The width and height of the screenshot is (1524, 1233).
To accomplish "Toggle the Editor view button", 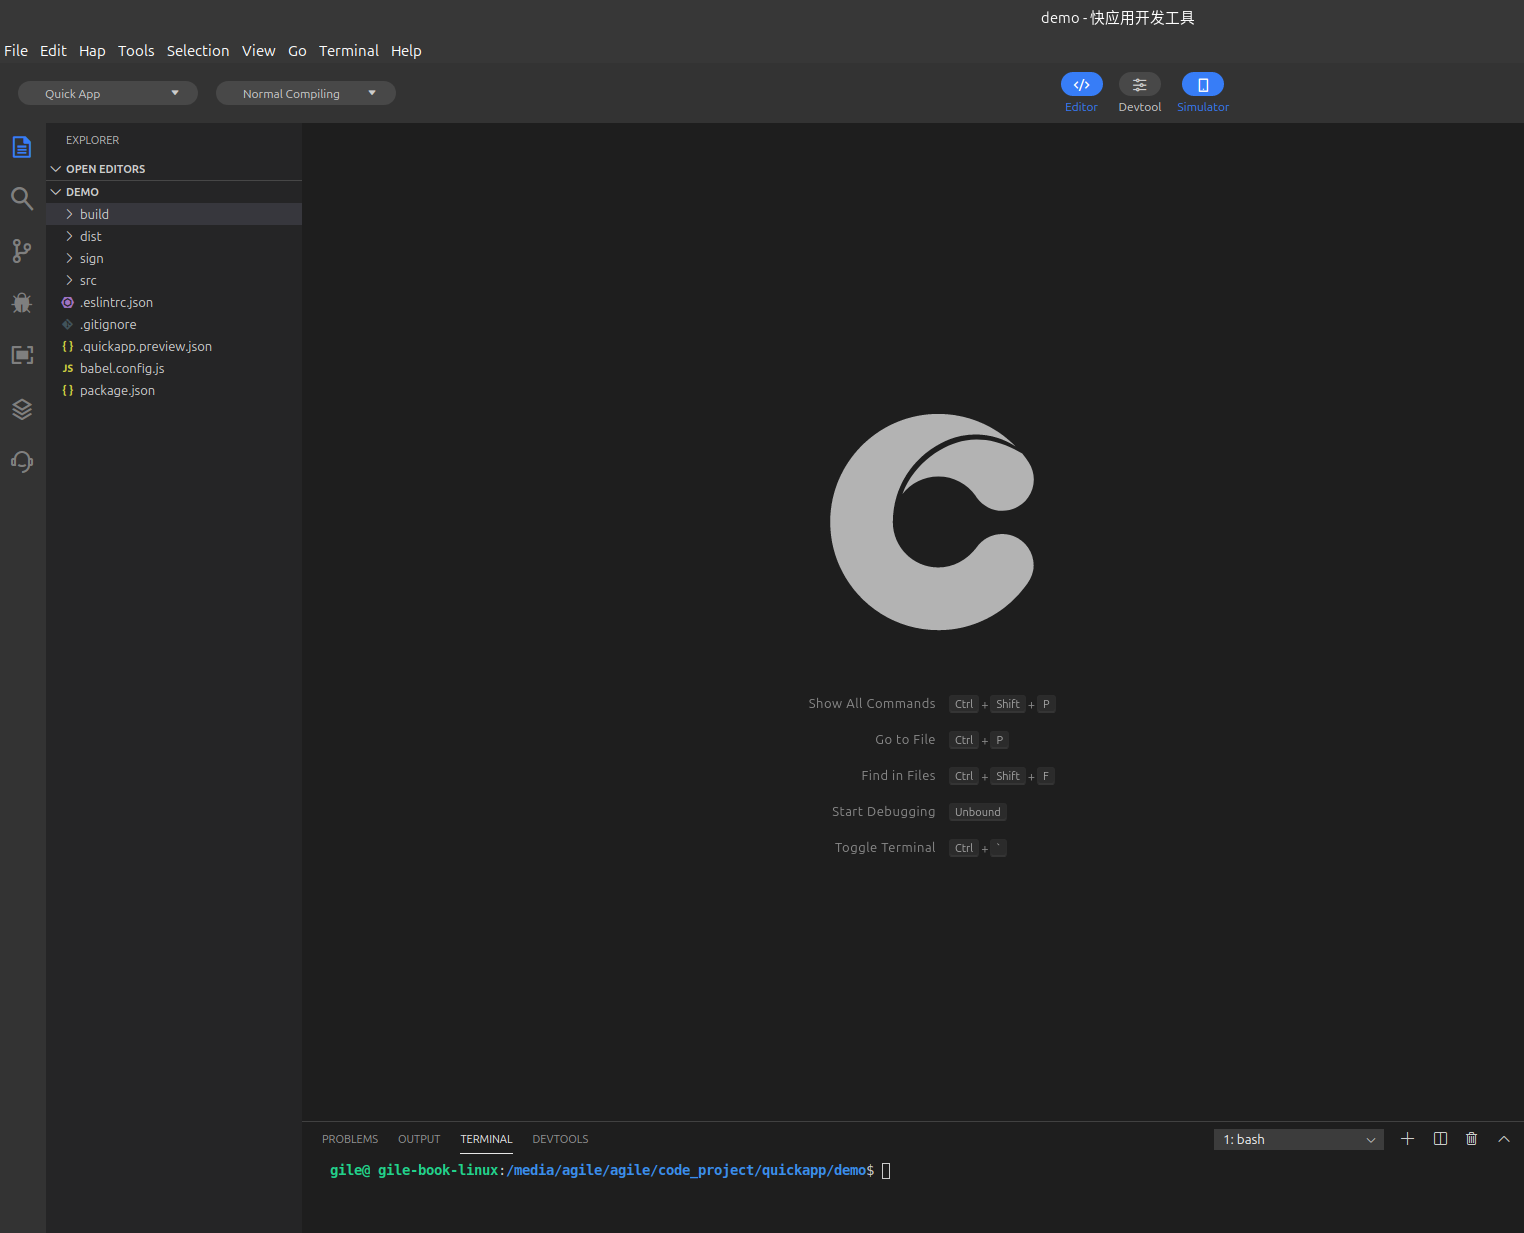I will pos(1081,85).
